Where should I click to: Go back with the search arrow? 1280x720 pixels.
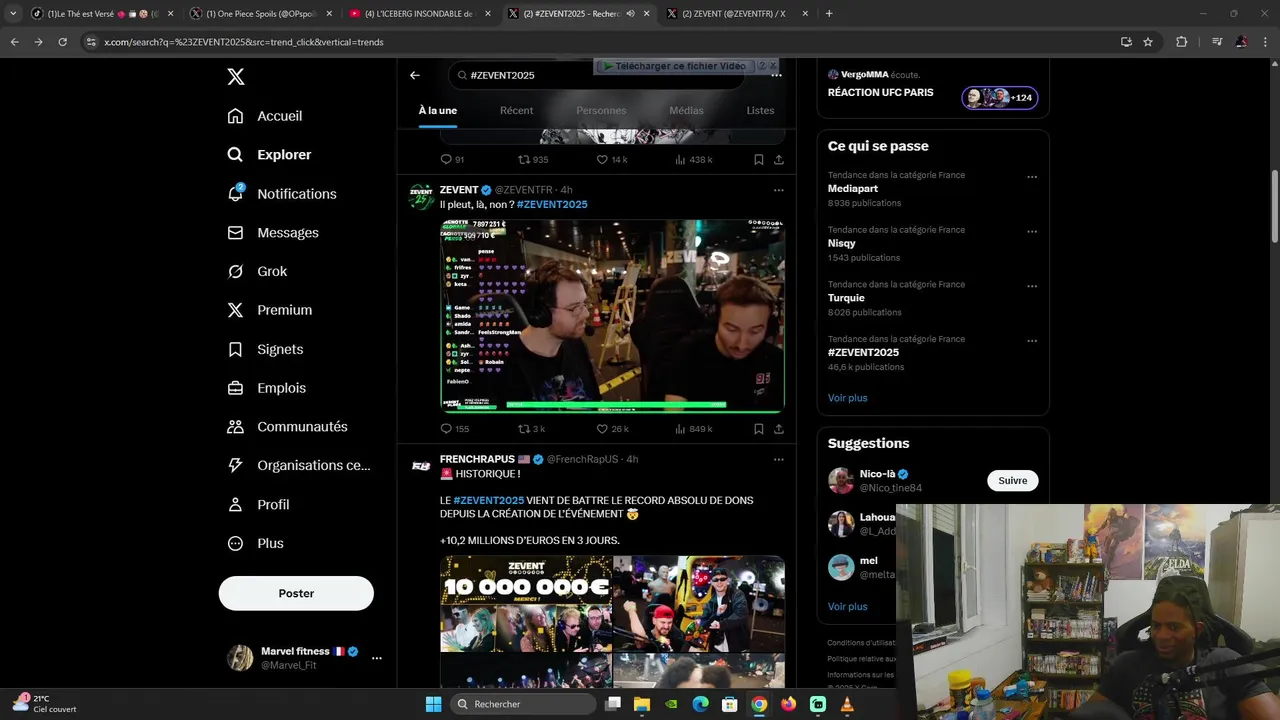tap(415, 75)
